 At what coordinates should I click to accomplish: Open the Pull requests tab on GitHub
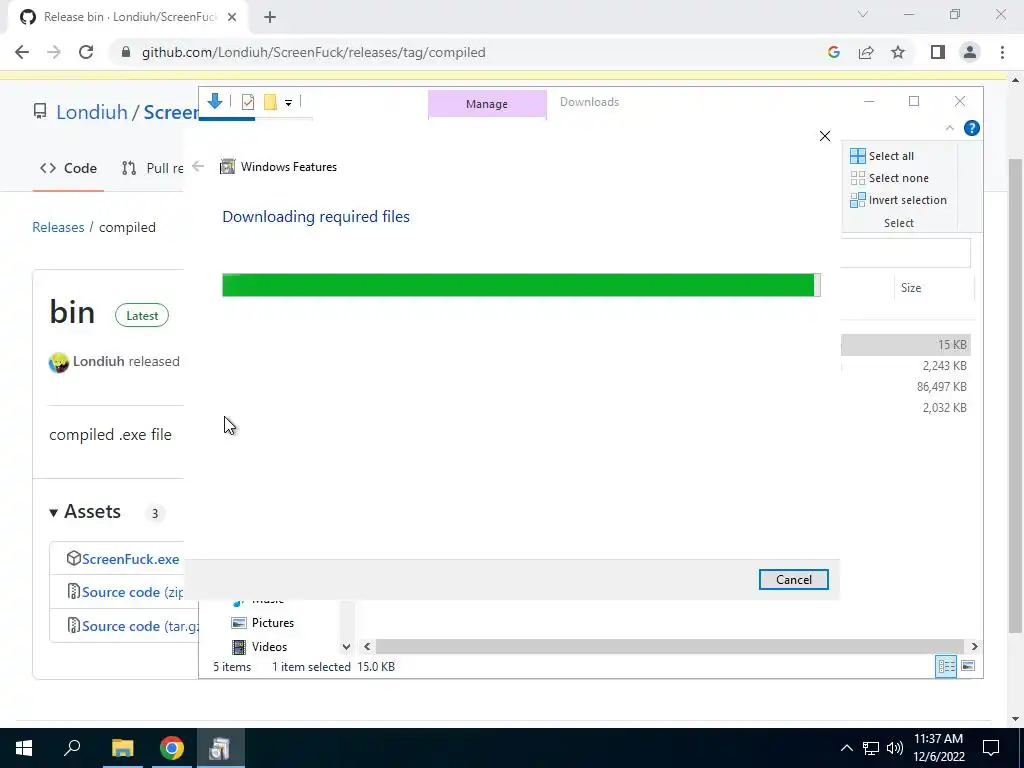pos(152,168)
